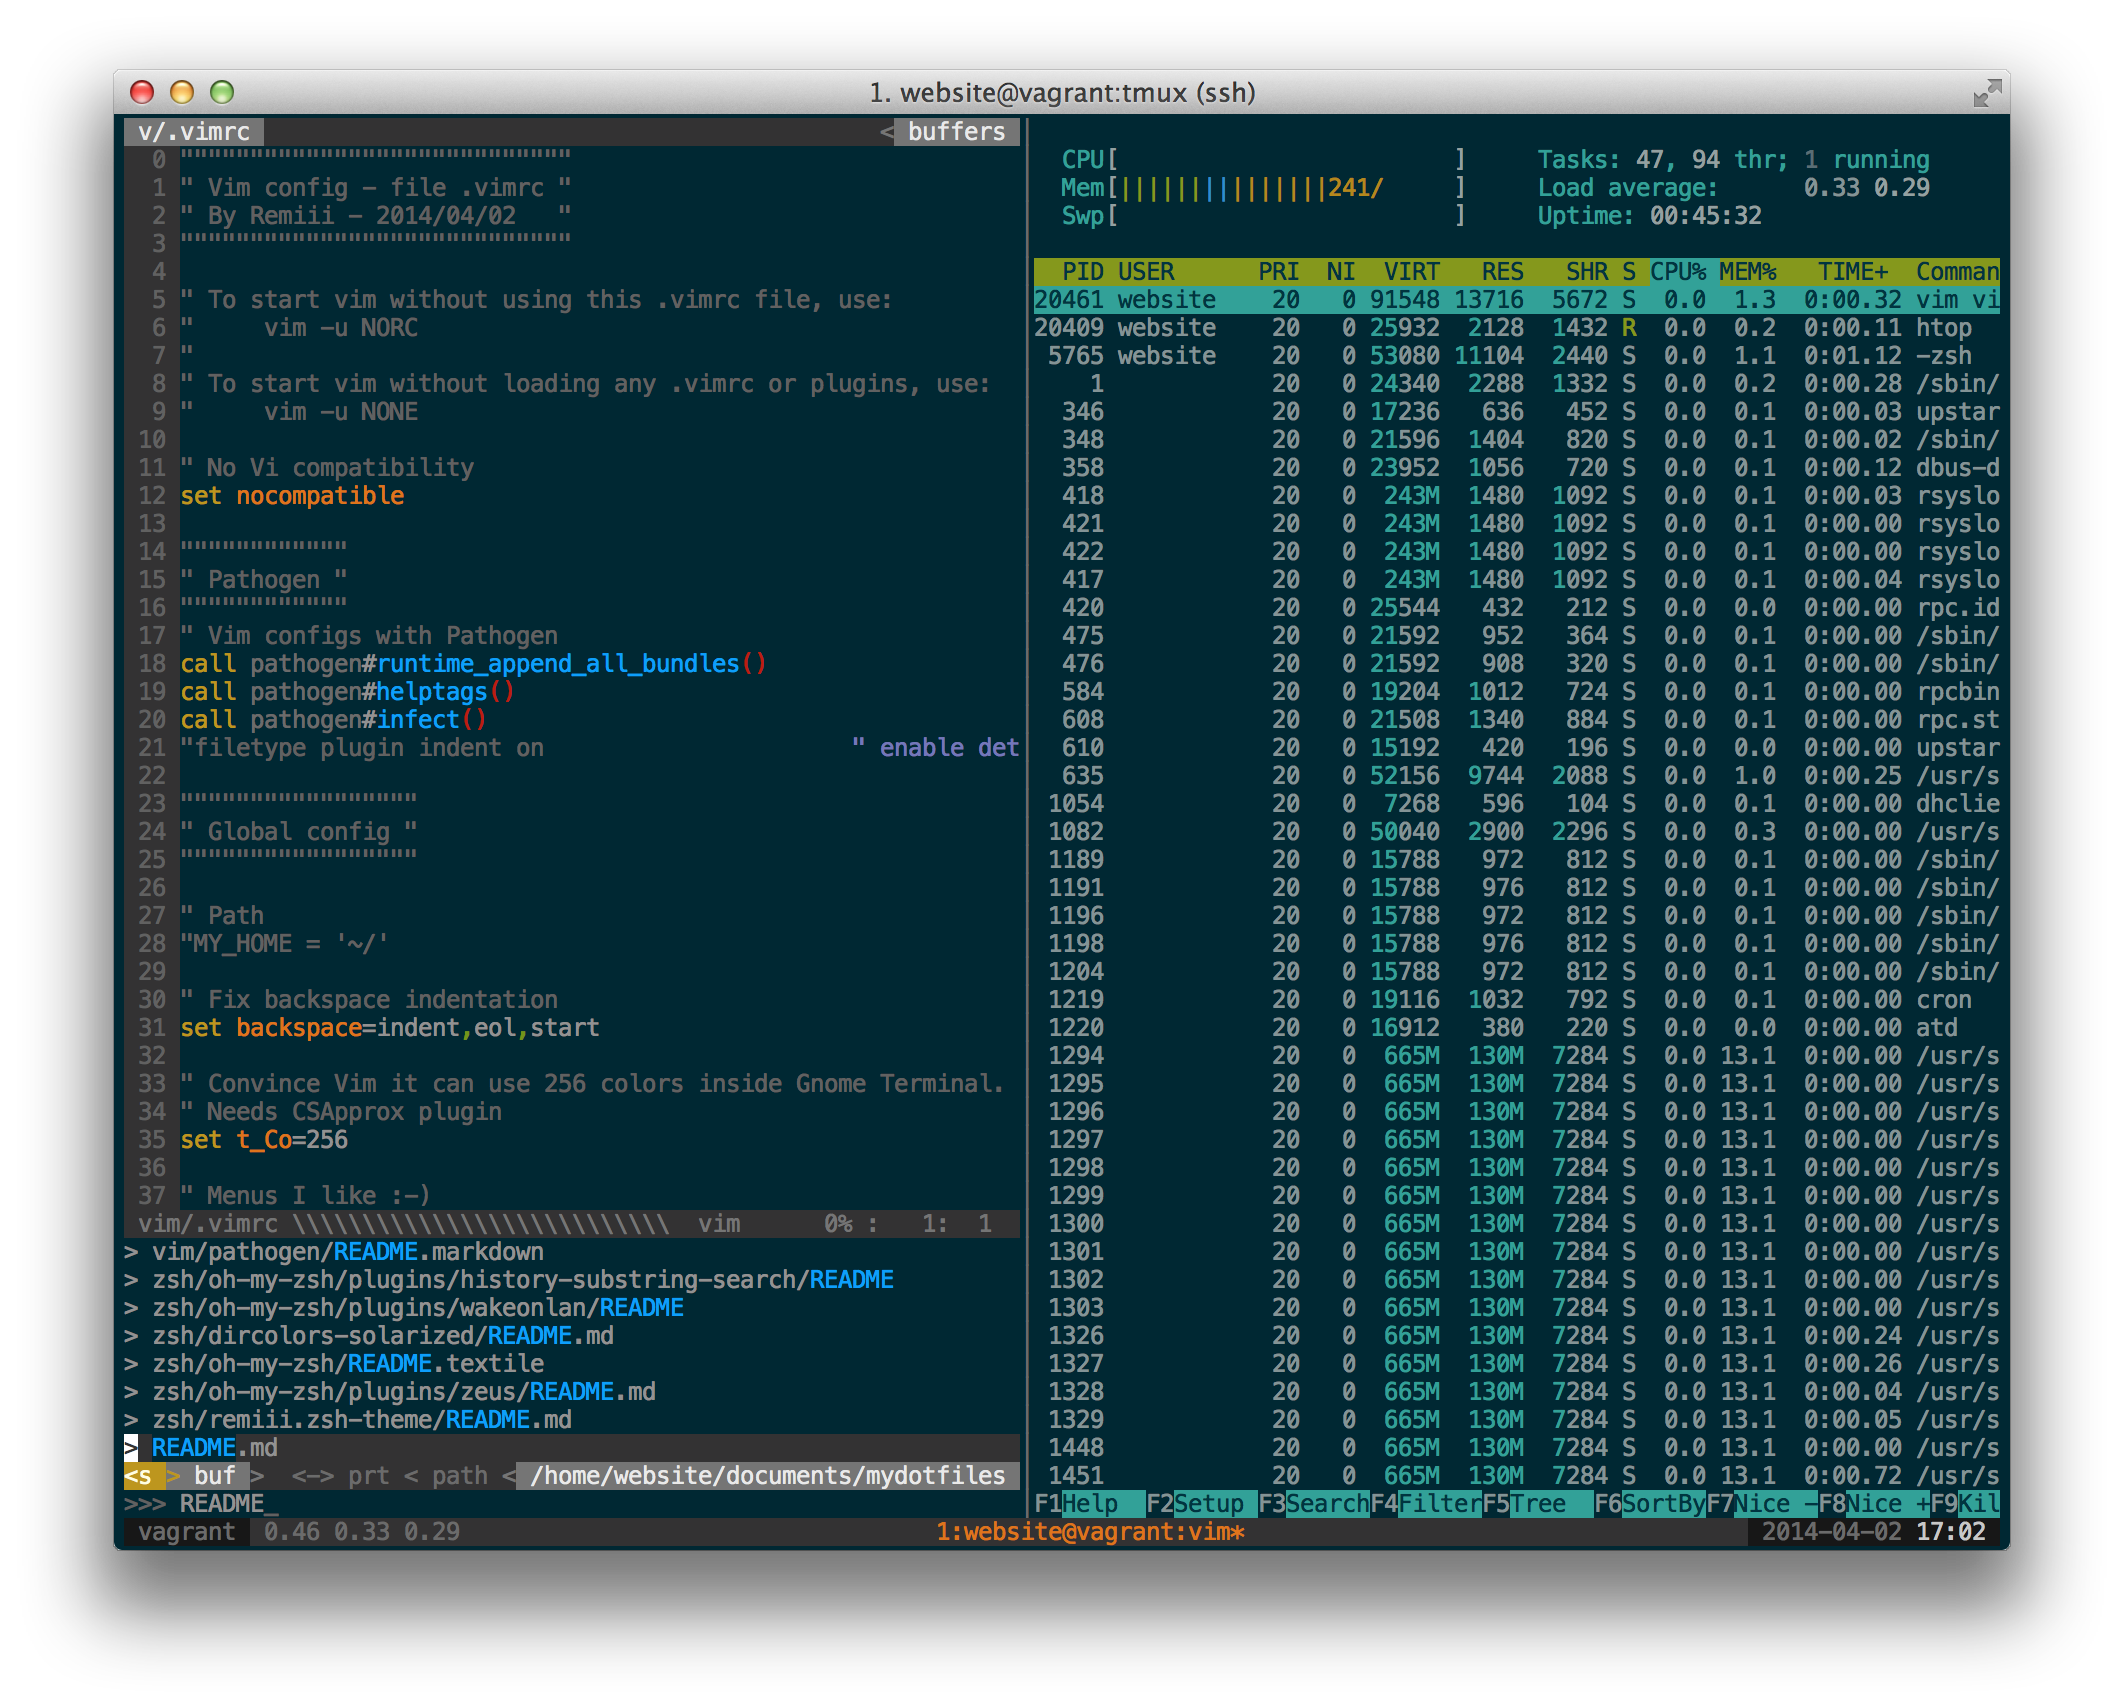Screen dimensions: 2124x1708
Task: Select process 20461 vim row
Action: (1517, 300)
